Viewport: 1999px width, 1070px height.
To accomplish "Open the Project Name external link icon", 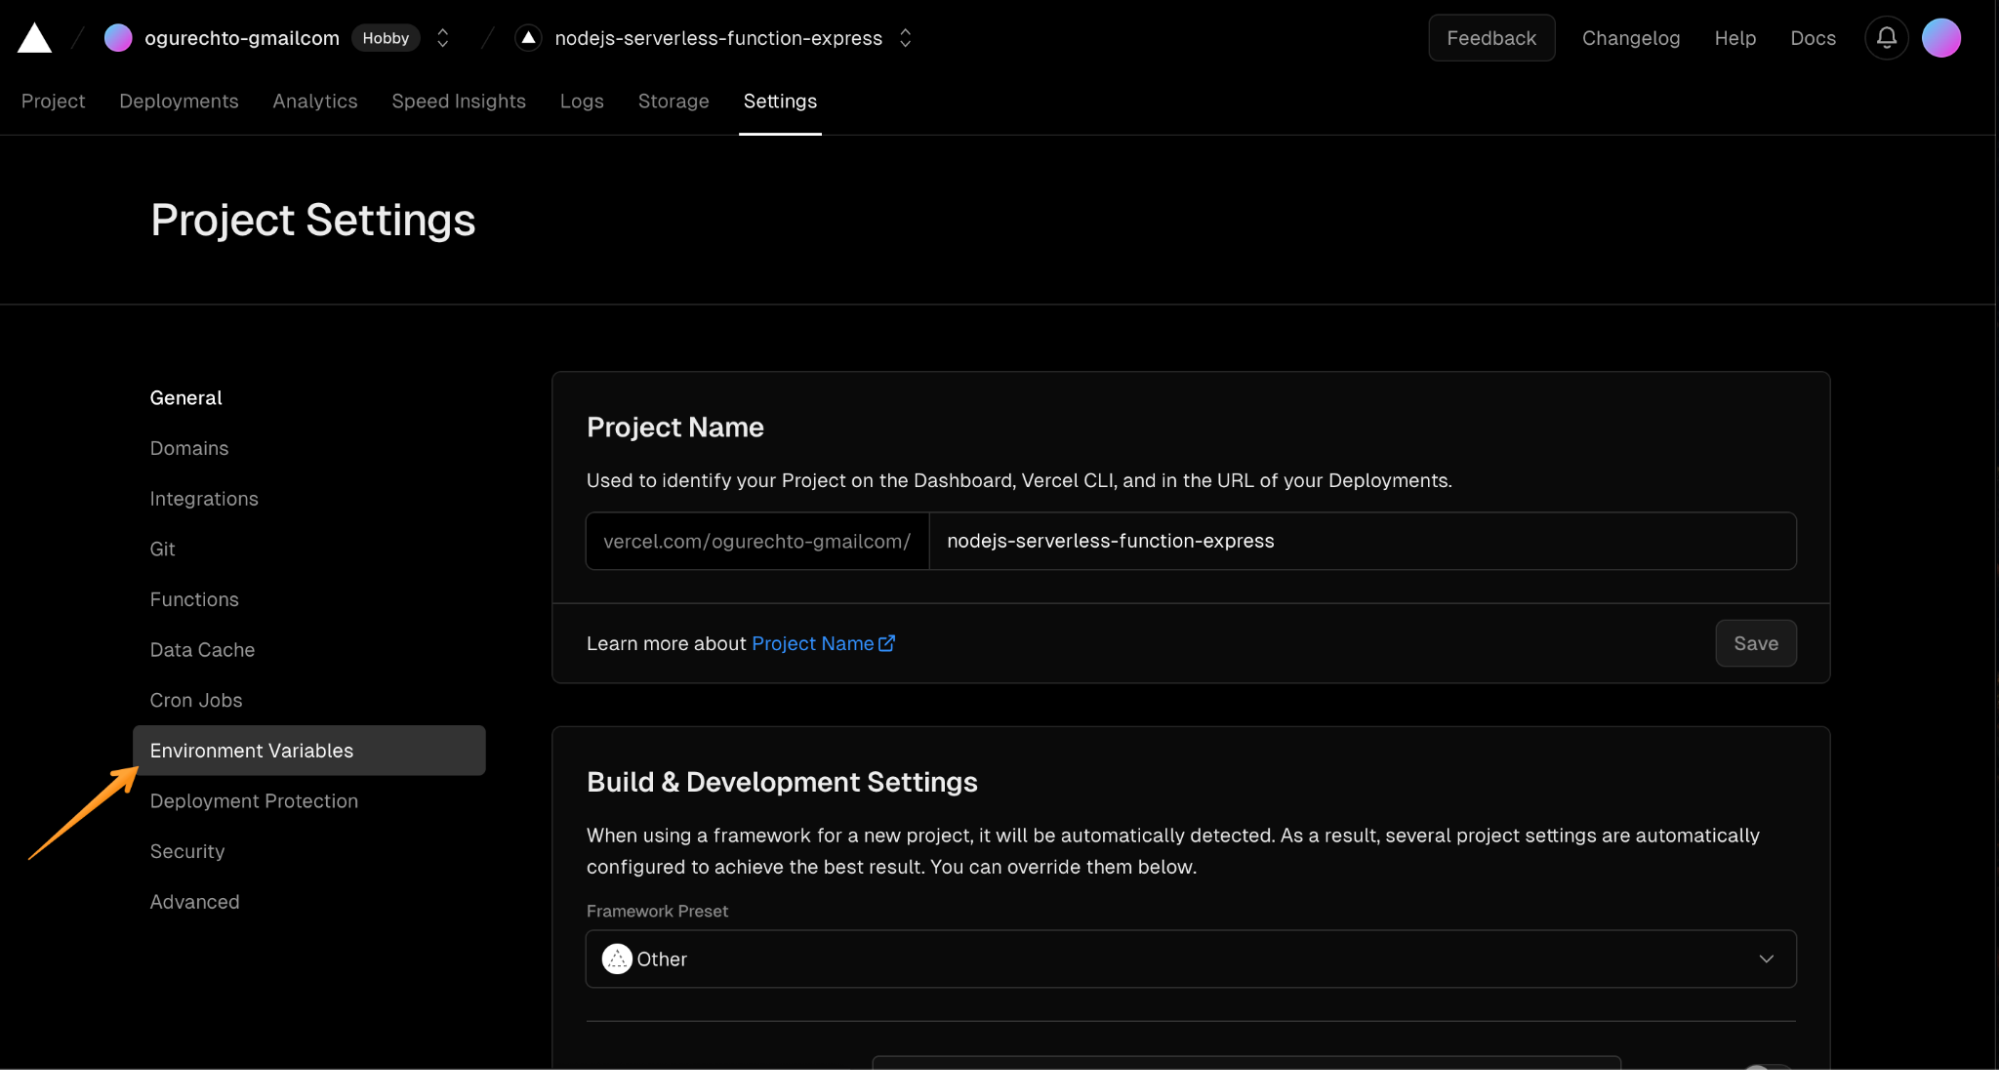I will [x=887, y=643].
